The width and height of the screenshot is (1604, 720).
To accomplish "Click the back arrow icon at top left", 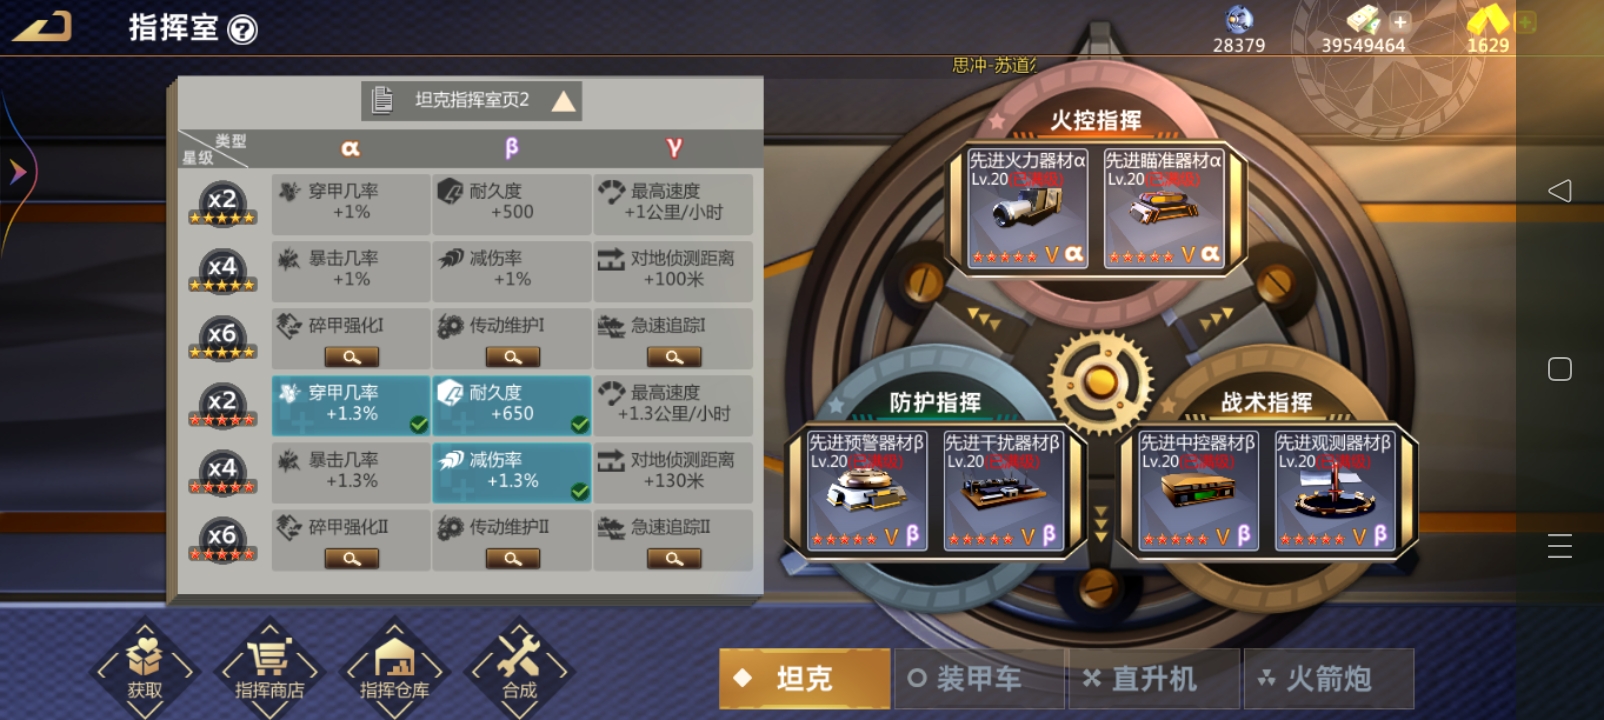I will pos(42,27).
